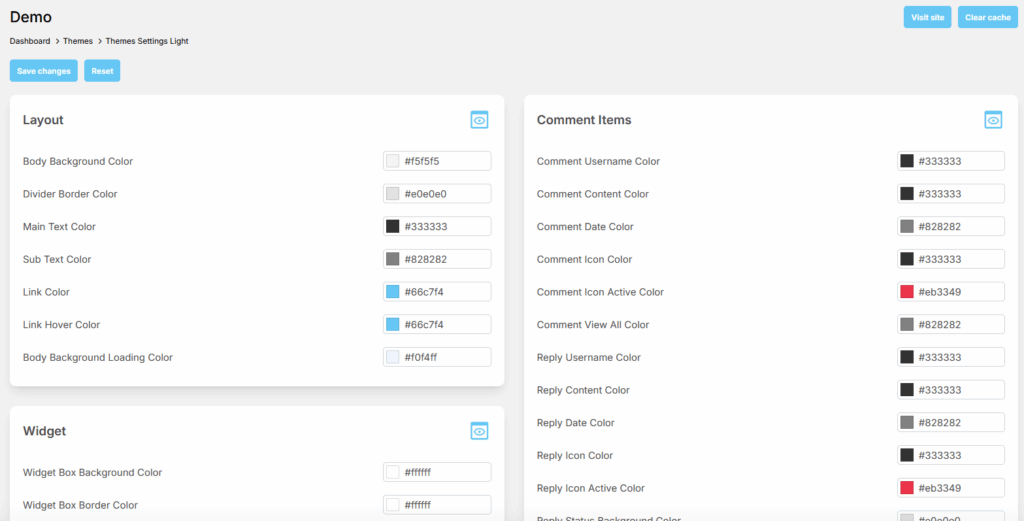This screenshot has width=1024, height=521.
Task: Click the Widget Box Background Color swatch
Action: click(393, 472)
